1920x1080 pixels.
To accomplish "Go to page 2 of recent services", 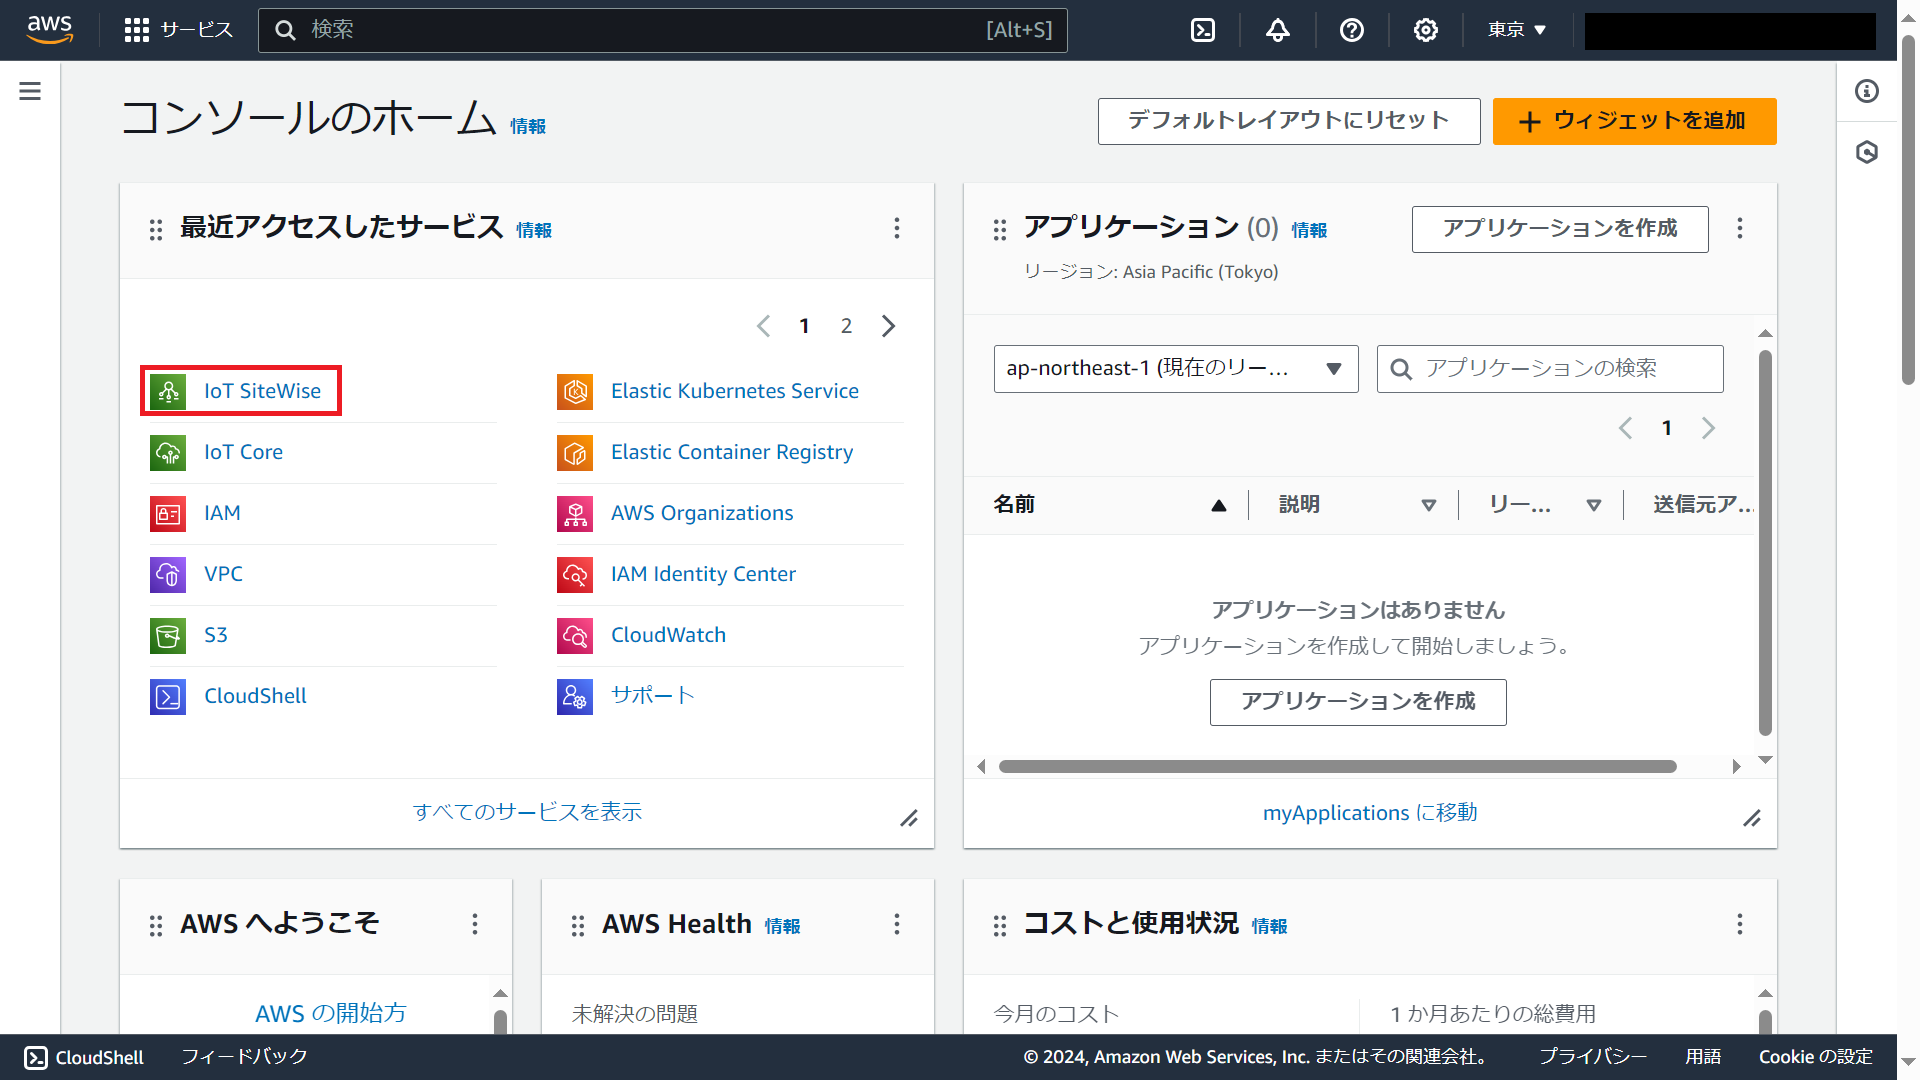I will (x=846, y=326).
